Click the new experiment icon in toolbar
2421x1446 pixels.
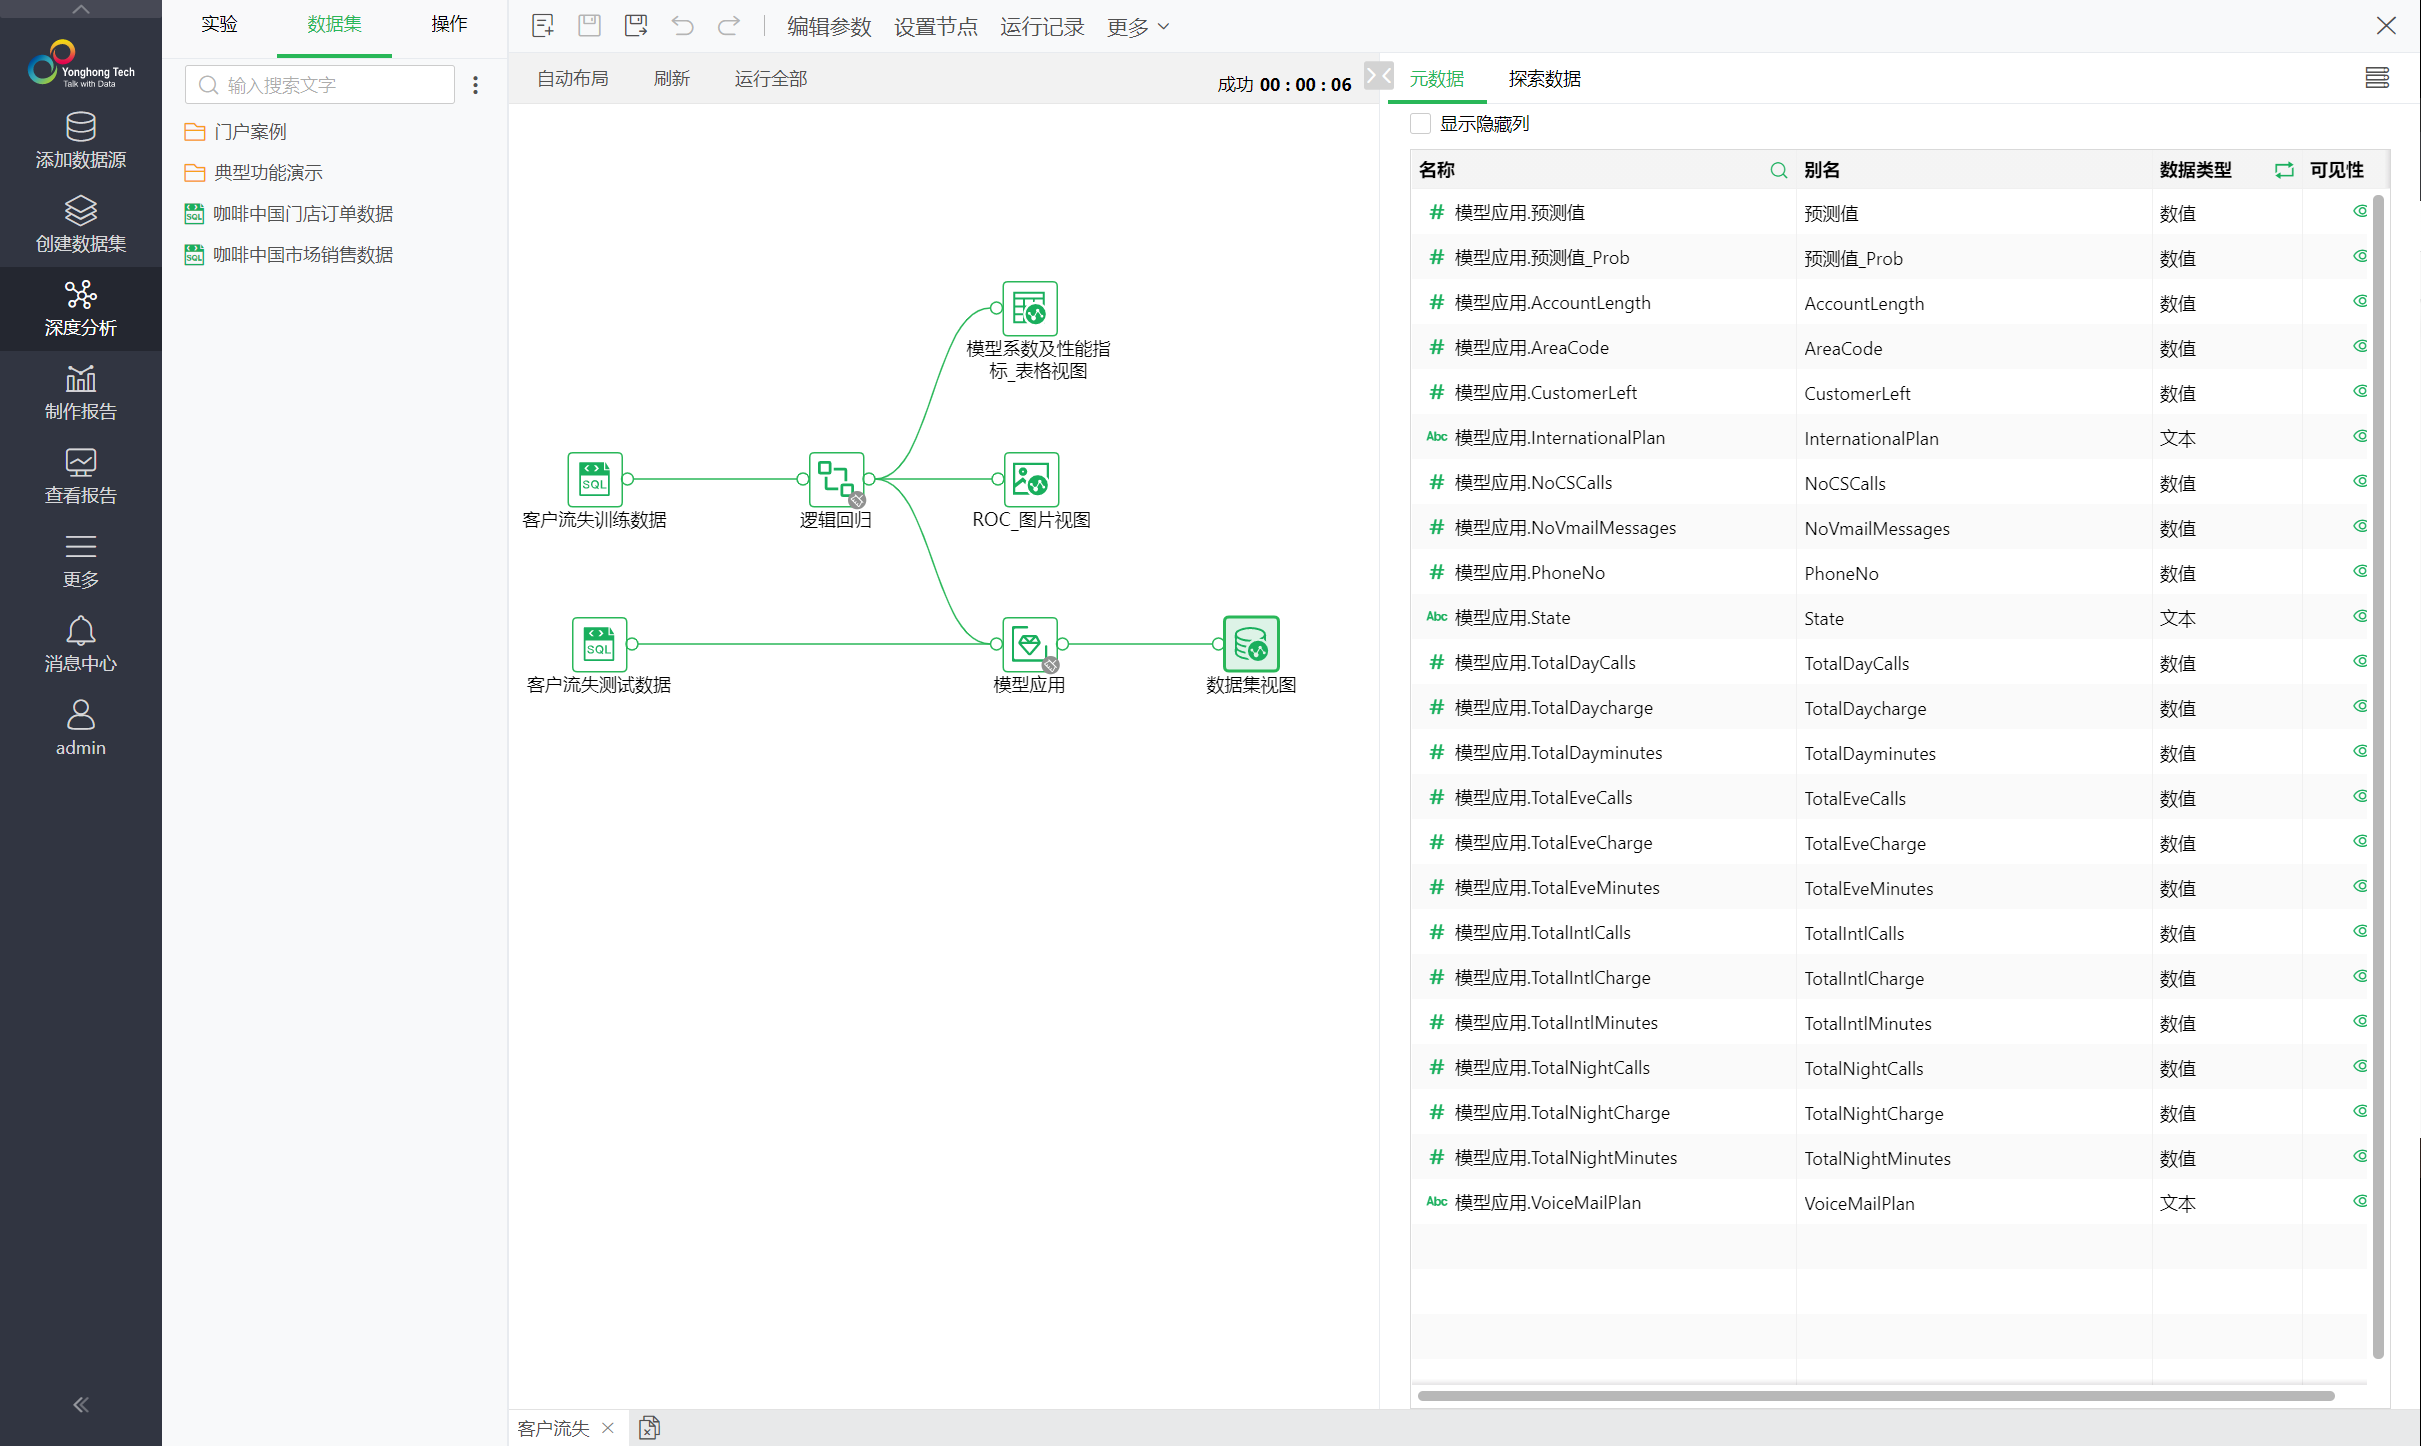543,26
